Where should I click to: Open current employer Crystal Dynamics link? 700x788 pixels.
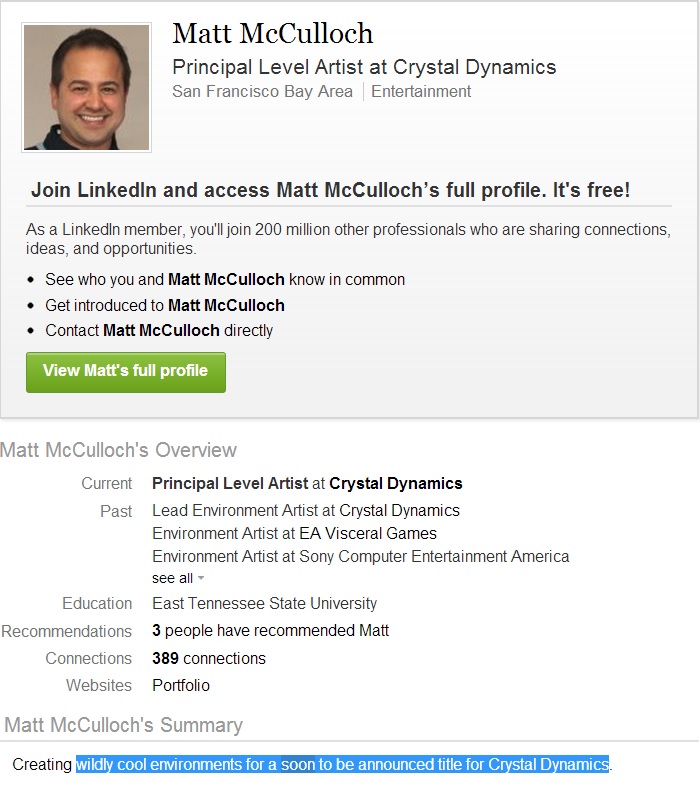(396, 484)
